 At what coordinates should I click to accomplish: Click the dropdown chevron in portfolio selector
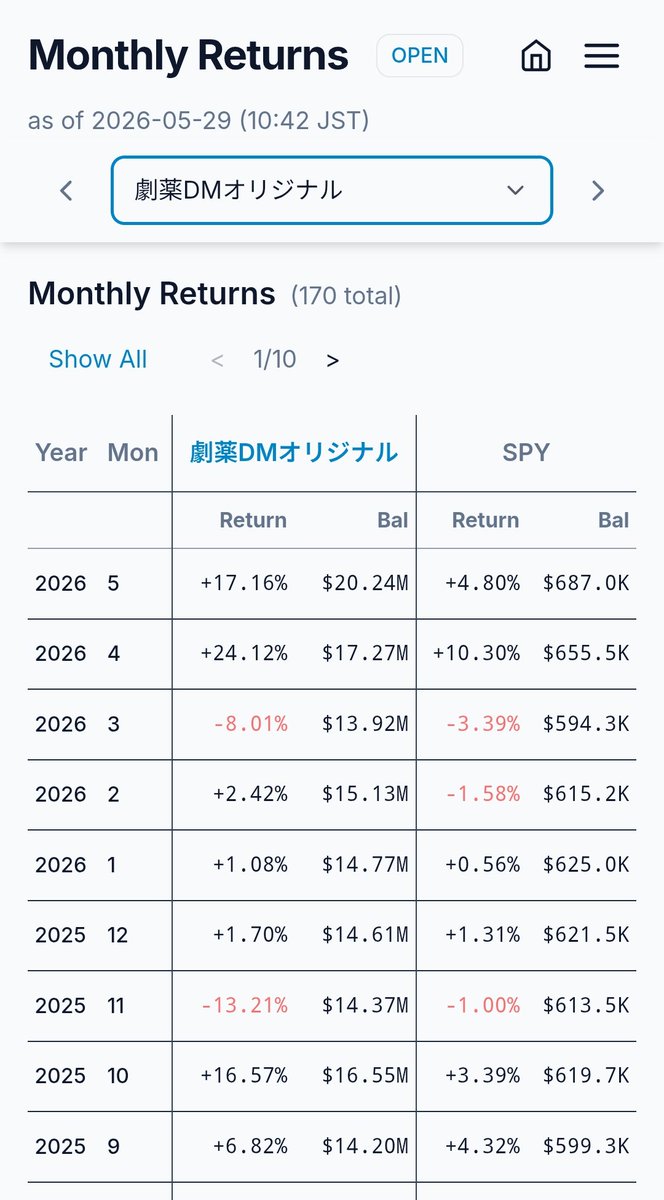[515, 190]
